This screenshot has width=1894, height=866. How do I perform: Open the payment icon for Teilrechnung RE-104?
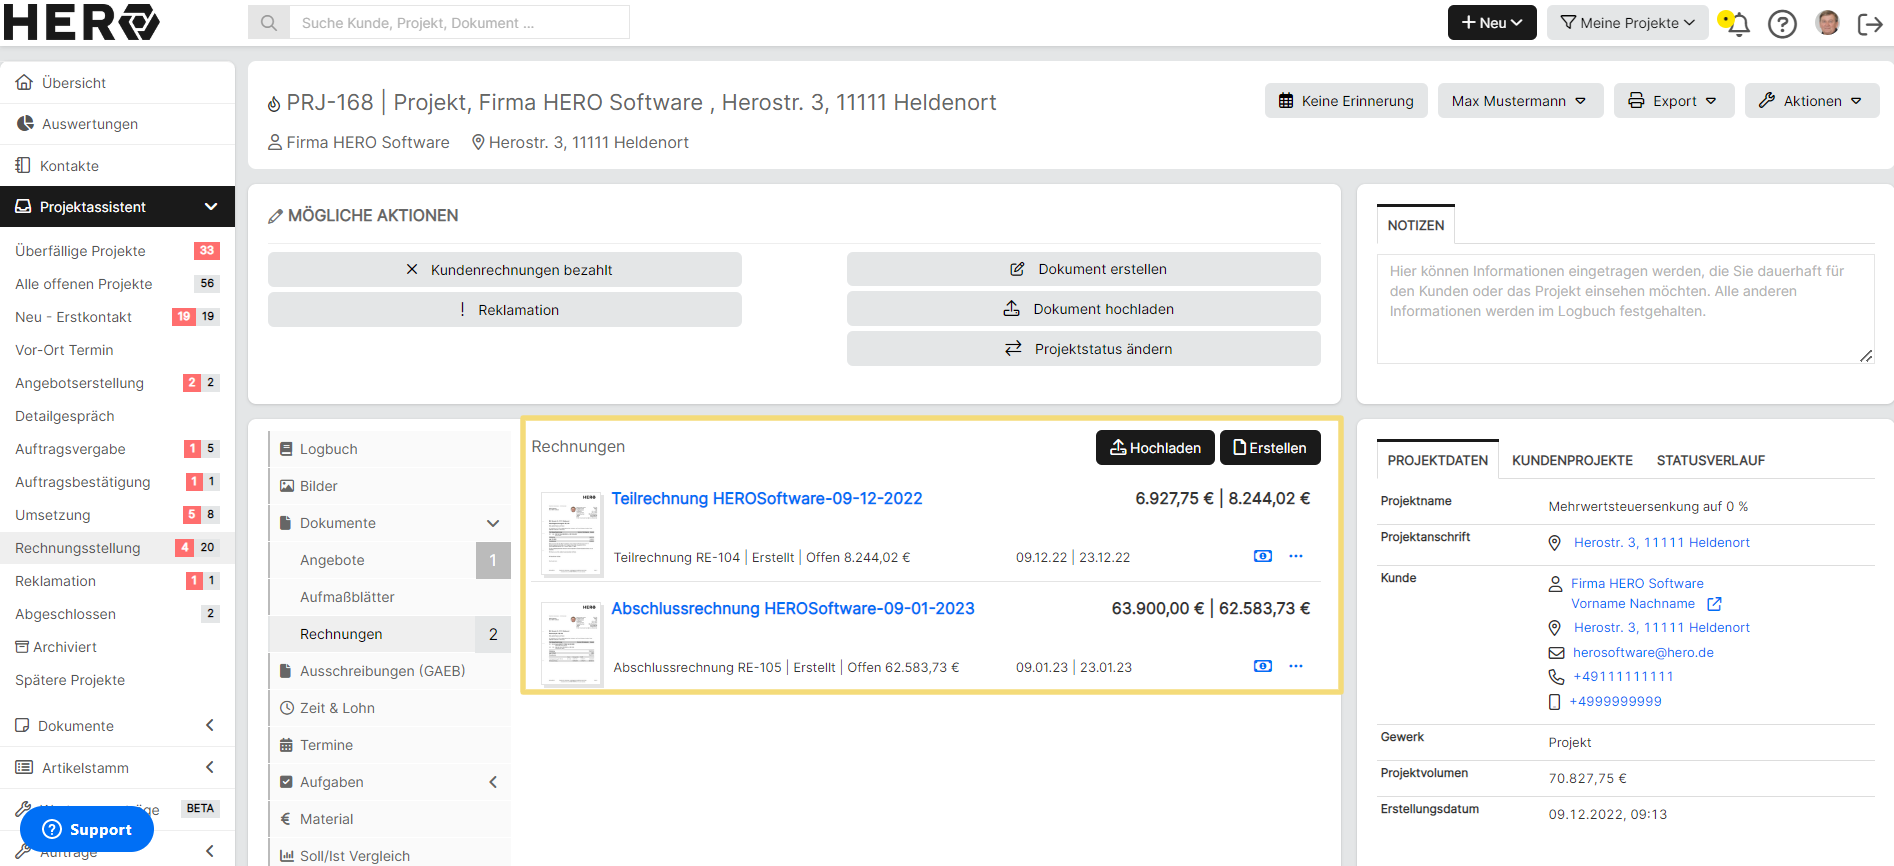1263,556
